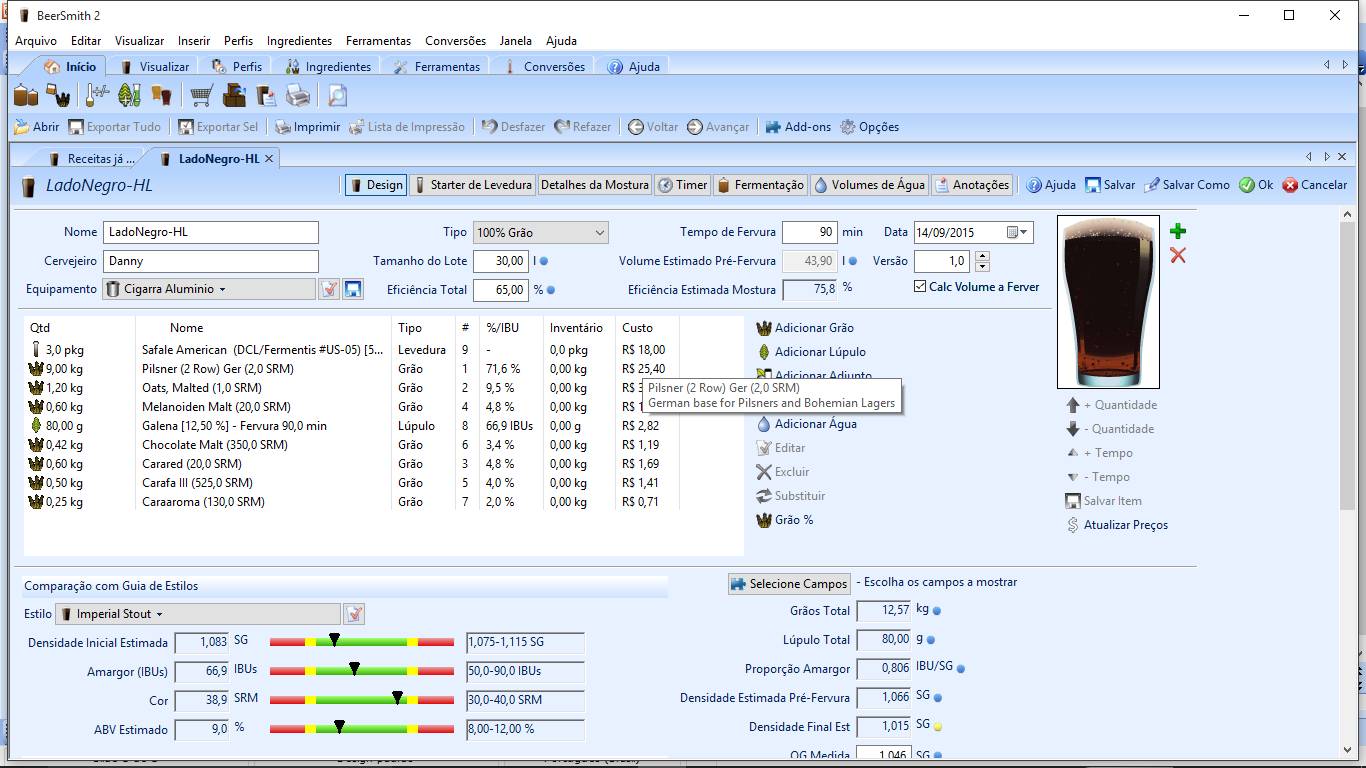Click the Amargor (IBUs) range bar
Image resolution: width=1366 pixels, height=768 pixels.
point(361,670)
